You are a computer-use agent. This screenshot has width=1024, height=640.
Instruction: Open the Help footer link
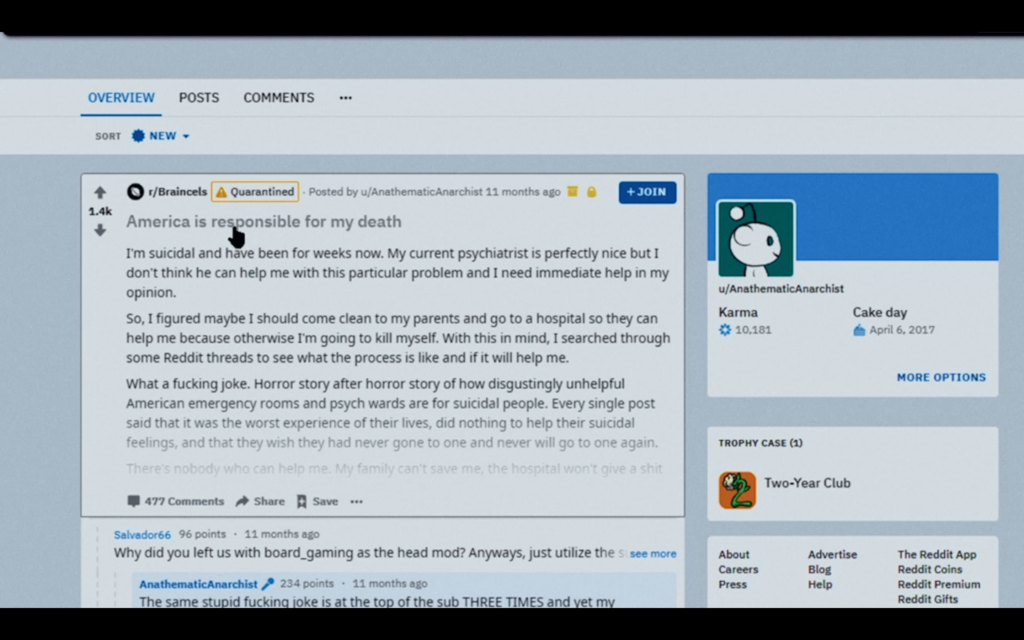pos(820,584)
